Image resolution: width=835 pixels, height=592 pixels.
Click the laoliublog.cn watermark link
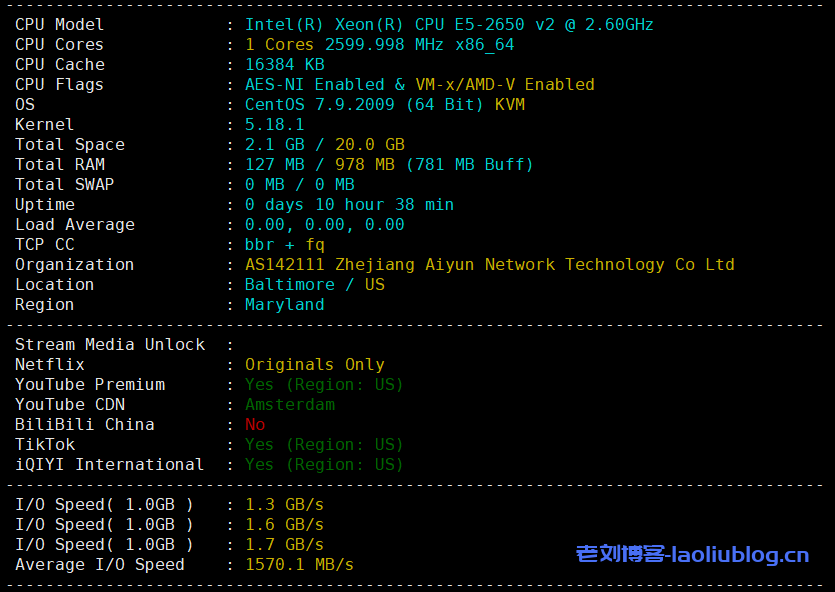[x=692, y=553]
